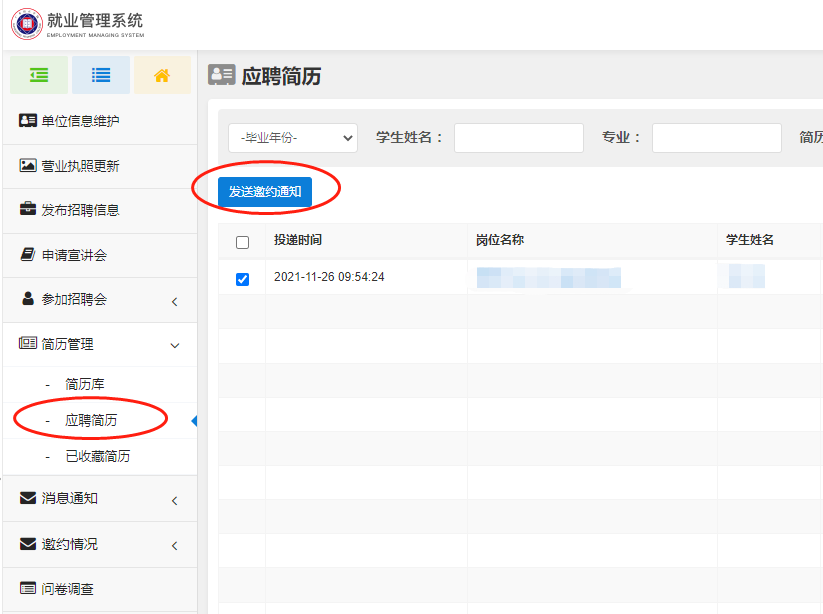Click the 单位信息维护 ID card icon
This screenshot has width=823, height=614.
(x=28, y=121)
